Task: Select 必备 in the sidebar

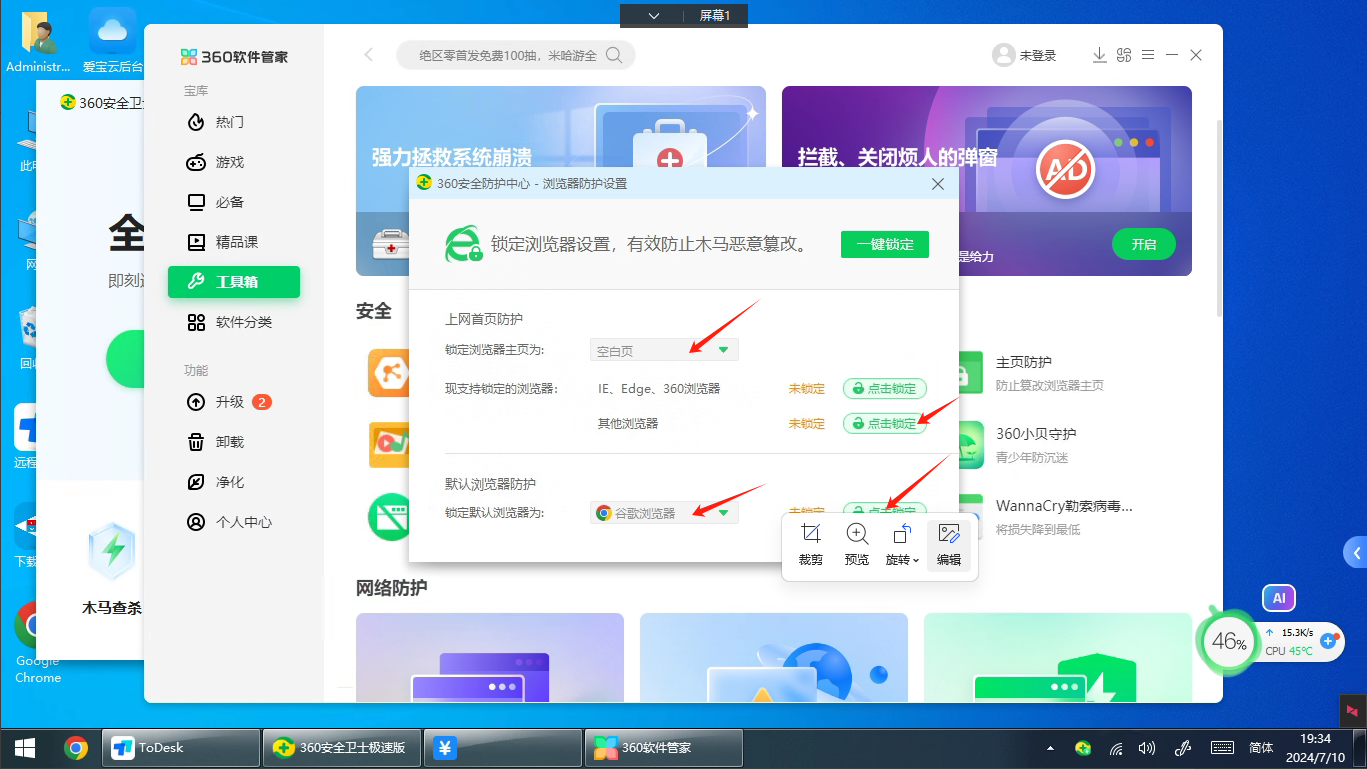Action: pyautogui.click(x=234, y=202)
